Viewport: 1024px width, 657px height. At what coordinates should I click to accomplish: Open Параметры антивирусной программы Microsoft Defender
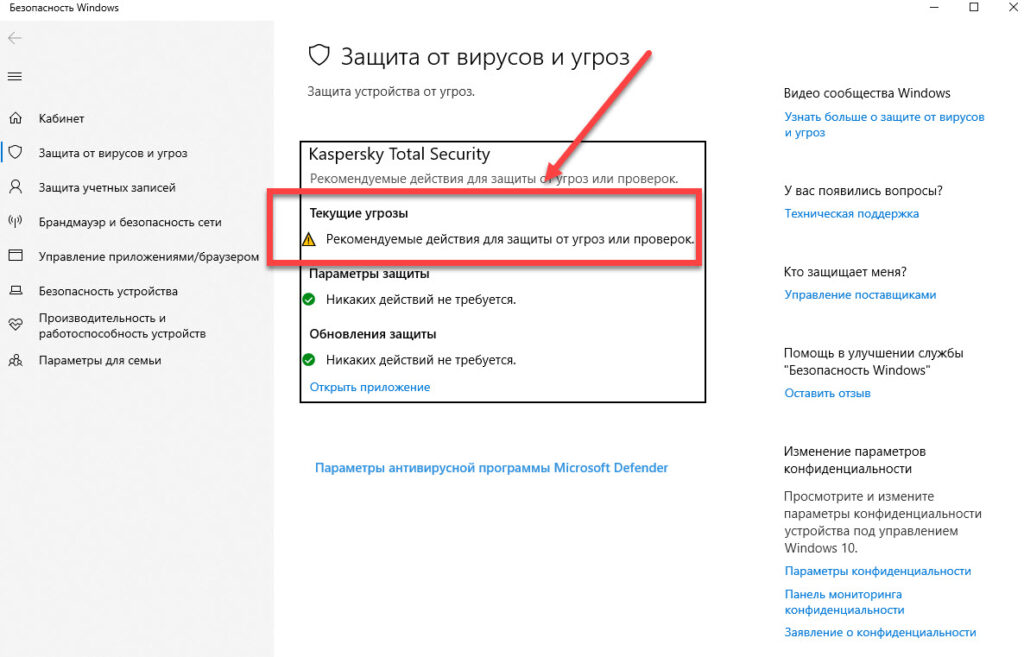[490, 467]
